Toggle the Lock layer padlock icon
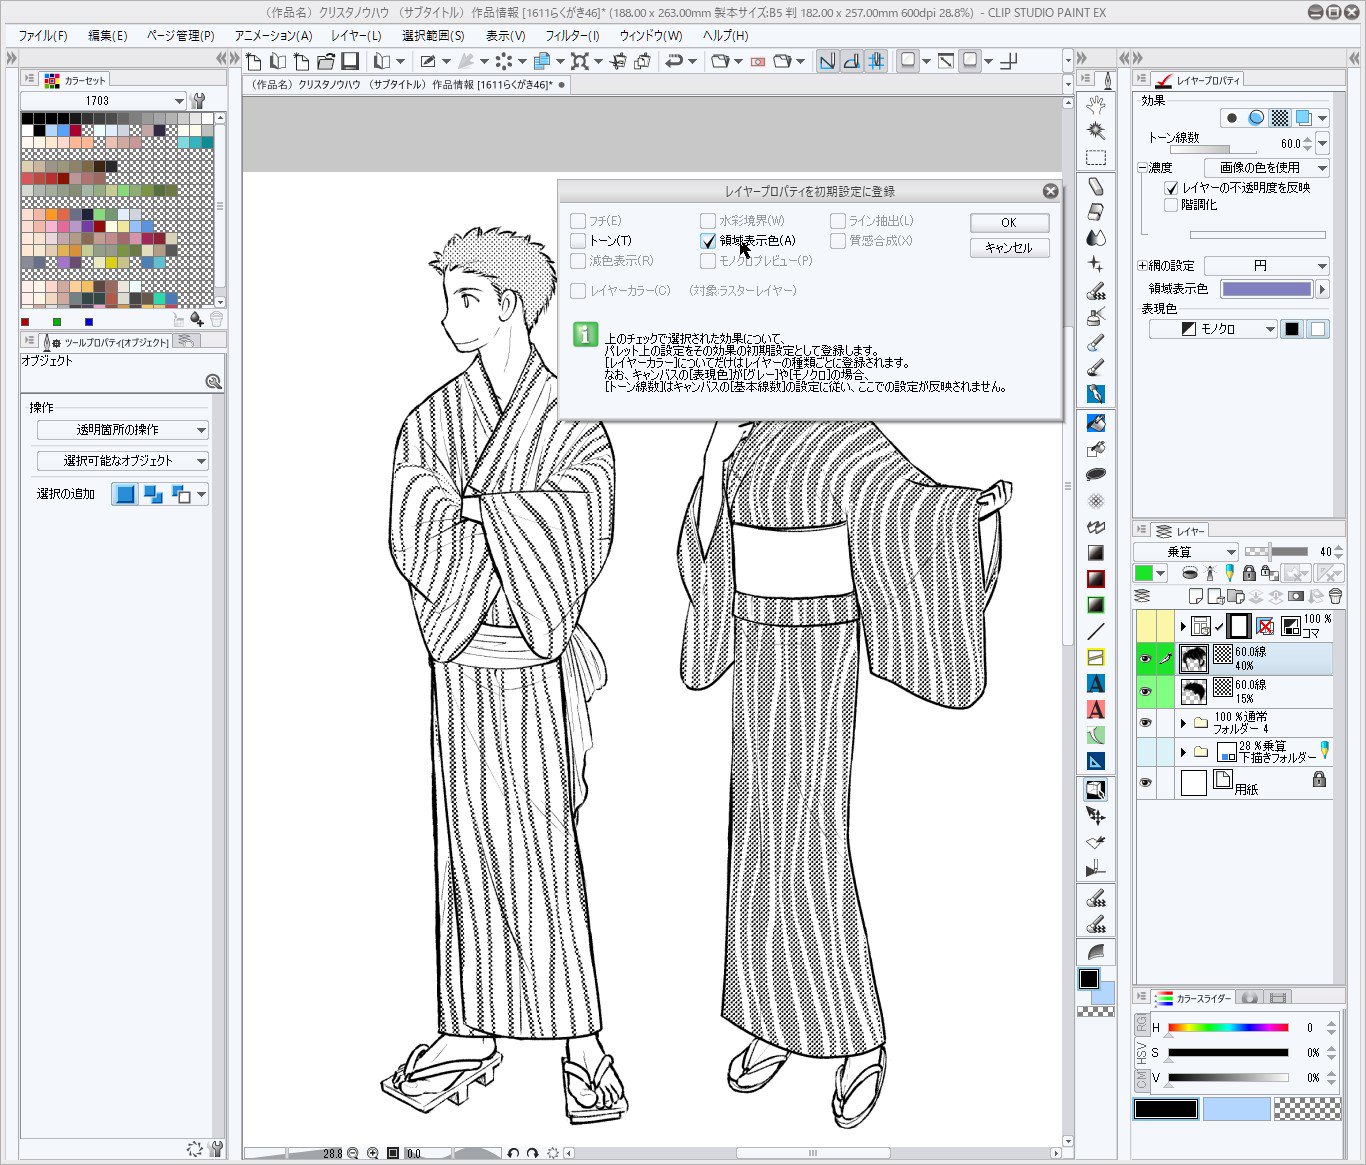This screenshot has height=1165, width=1366. pyautogui.click(x=1249, y=573)
